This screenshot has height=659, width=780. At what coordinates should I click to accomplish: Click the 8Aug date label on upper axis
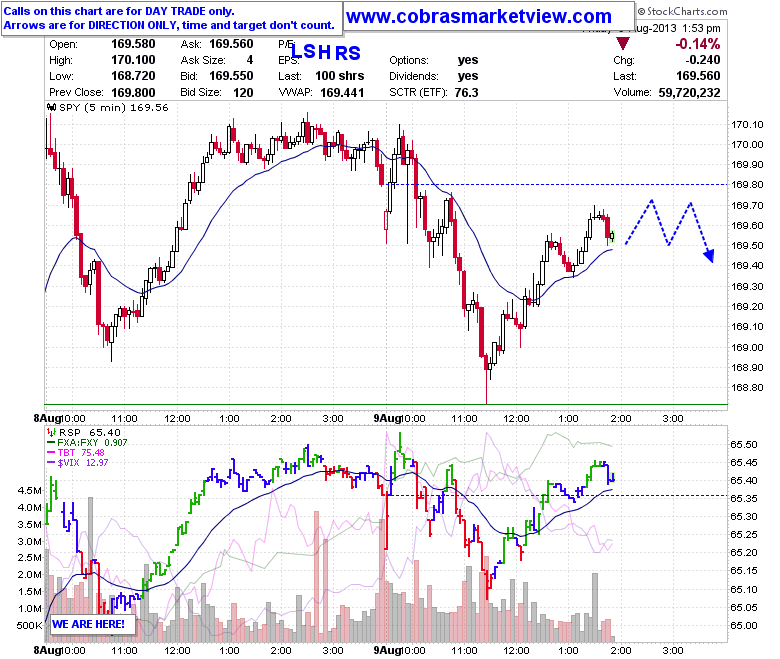pos(47,418)
